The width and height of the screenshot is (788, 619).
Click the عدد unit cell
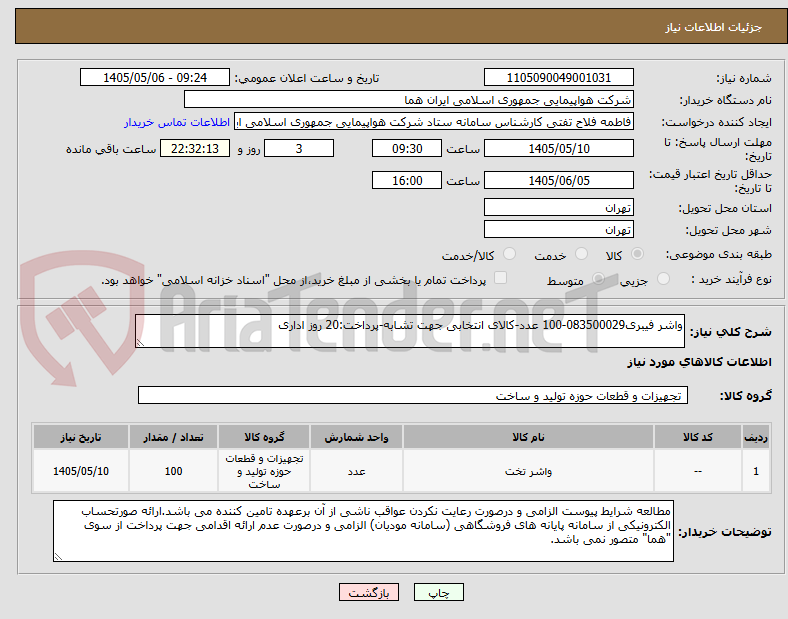pyautogui.click(x=356, y=471)
